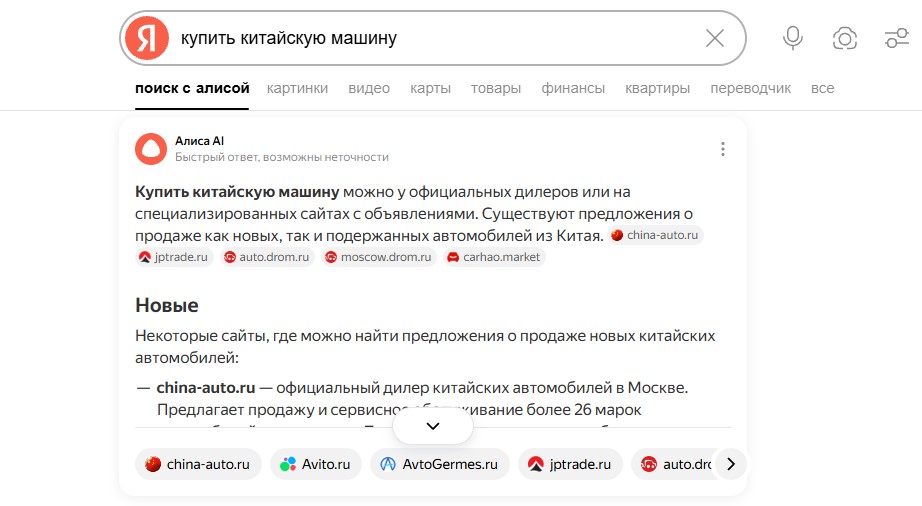The width and height of the screenshot is (922, 506).
Task: Switch to the 'картинки' tab
Action: tap(297, 89)
